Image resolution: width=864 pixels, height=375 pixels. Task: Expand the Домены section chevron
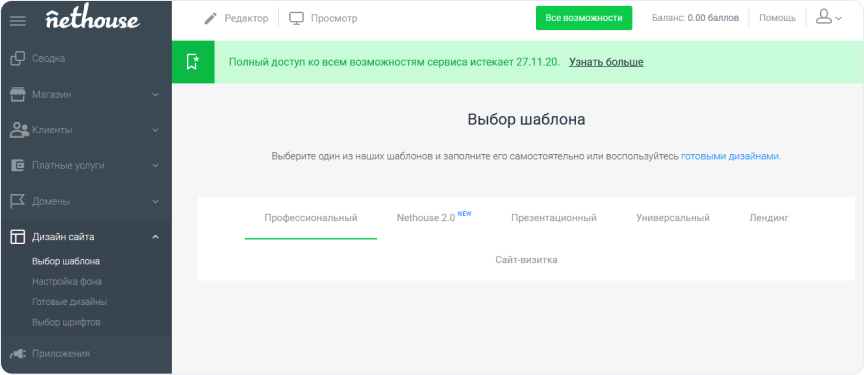click(155, 202)
